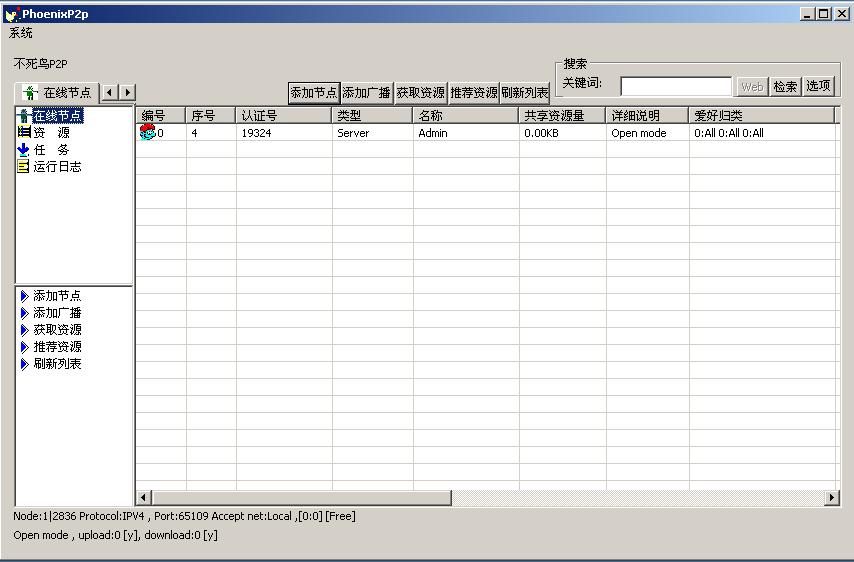Image resolution: width=854 pixels, height=562 pixels.
Task: Click the green figure icon on 在线节点 tab
Action: pyautogui.click(x=30, y=93)
